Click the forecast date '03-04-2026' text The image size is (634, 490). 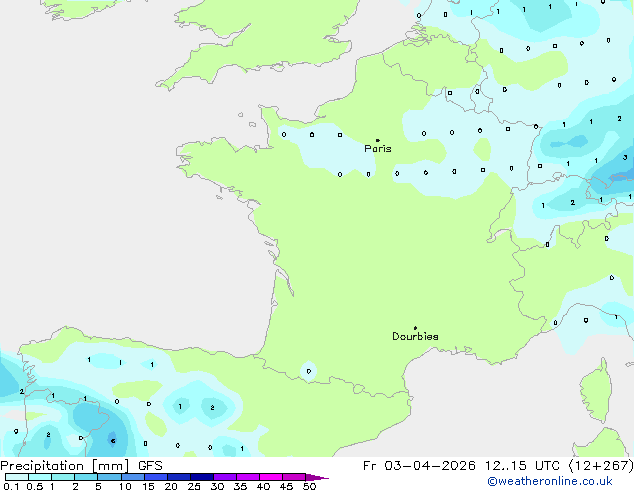pyautogui.click(x=430, y=466)
